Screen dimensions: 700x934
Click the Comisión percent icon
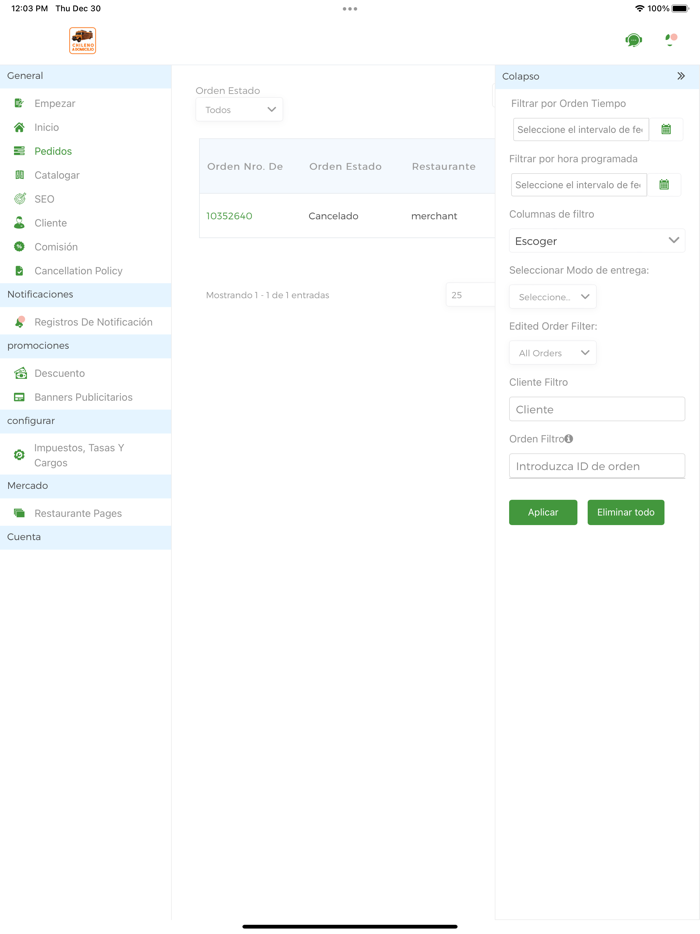pyautogui.click(x=20, y=247)
